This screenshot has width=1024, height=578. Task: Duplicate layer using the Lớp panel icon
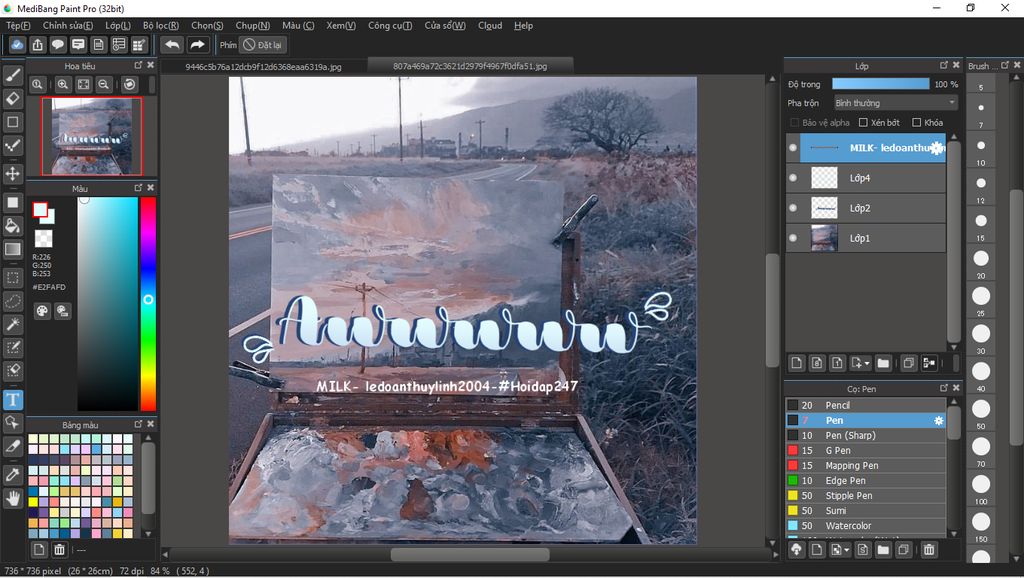[x=908, y=363]
